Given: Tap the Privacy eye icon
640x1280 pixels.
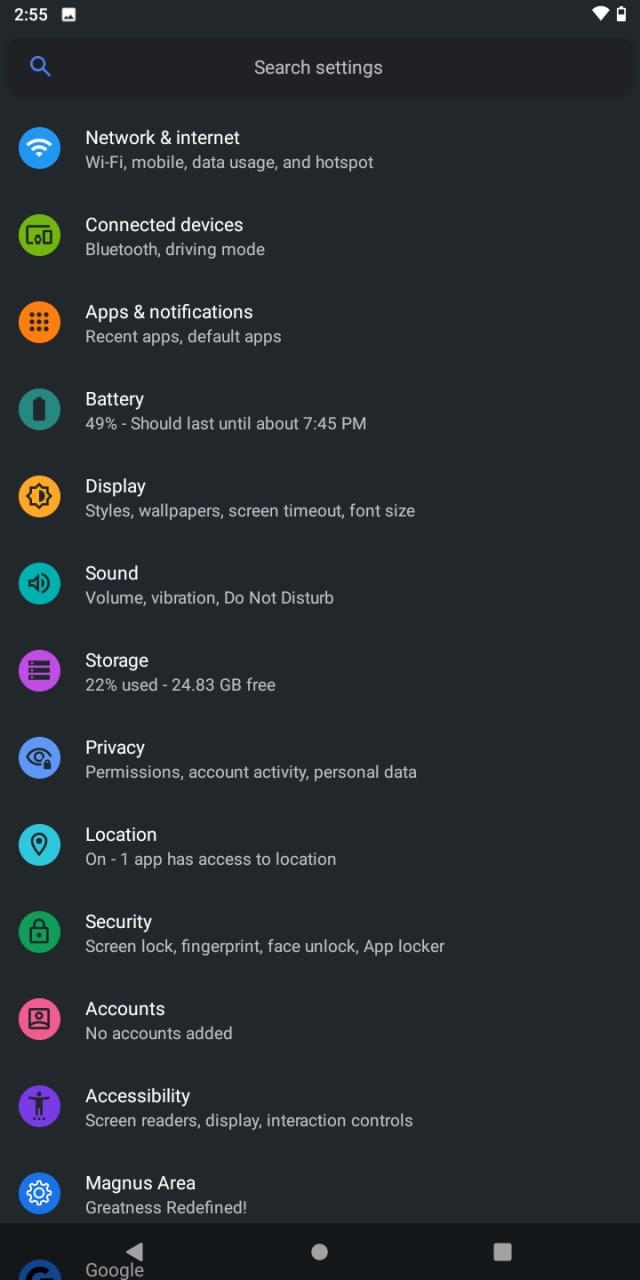Looking at the screenshot, I should 39,758.
